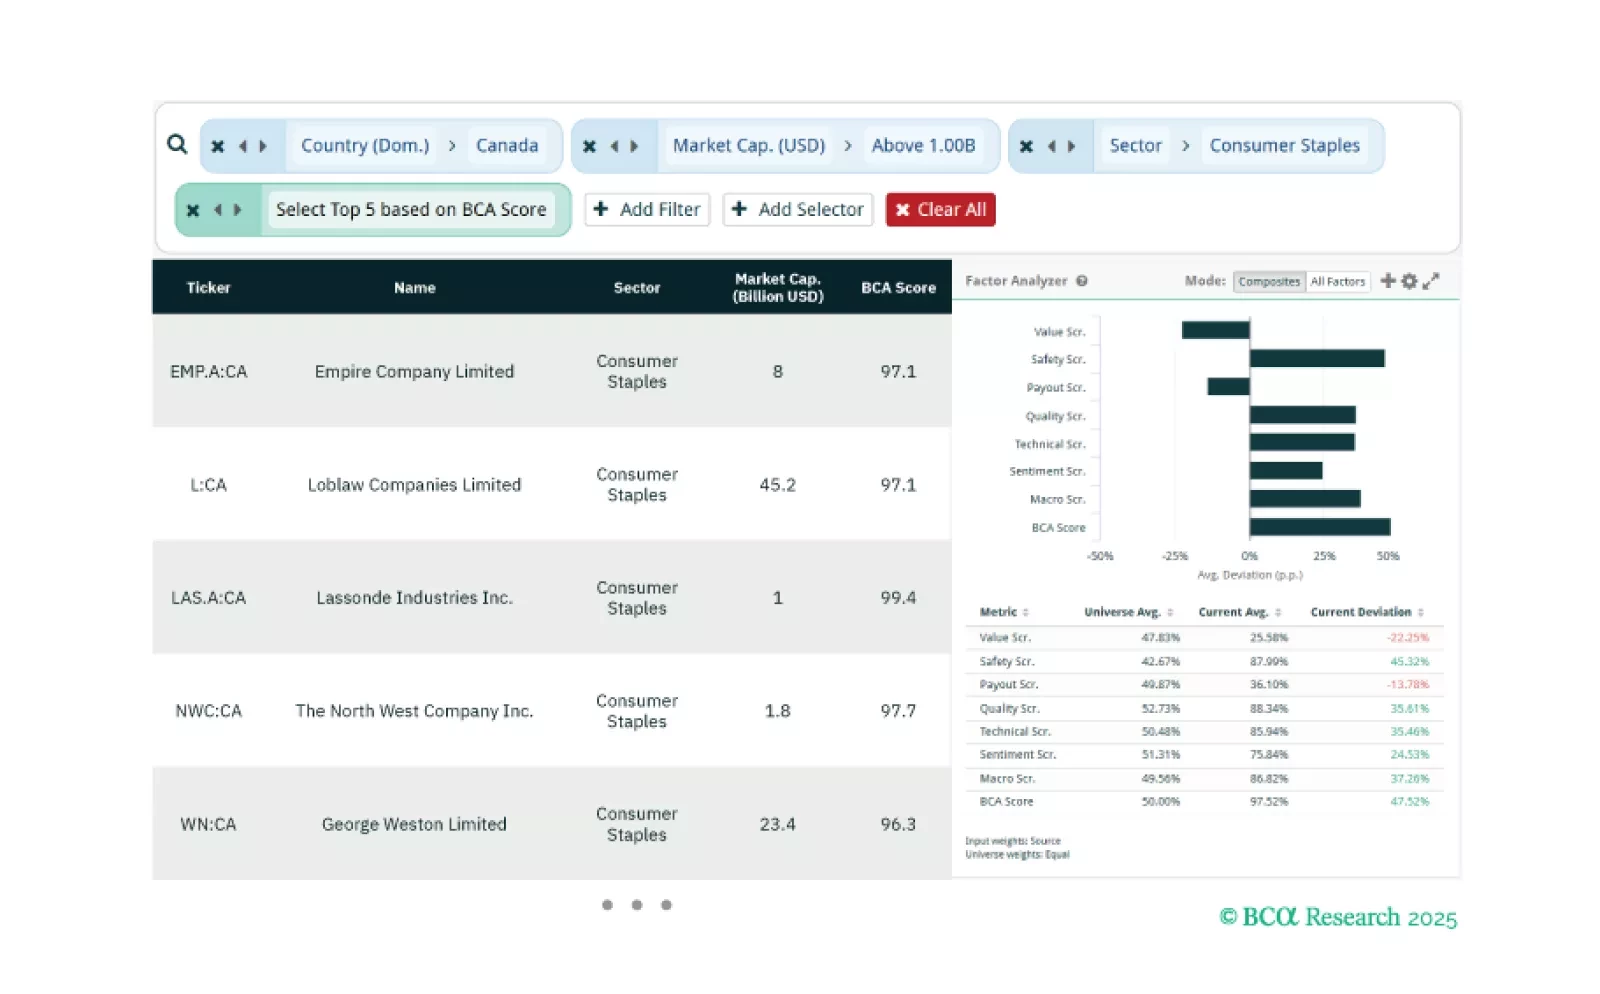This screenshot has width=1600, height=994.
Task: Change the Above 1.00B threshold value
Action: click(923, 146)
